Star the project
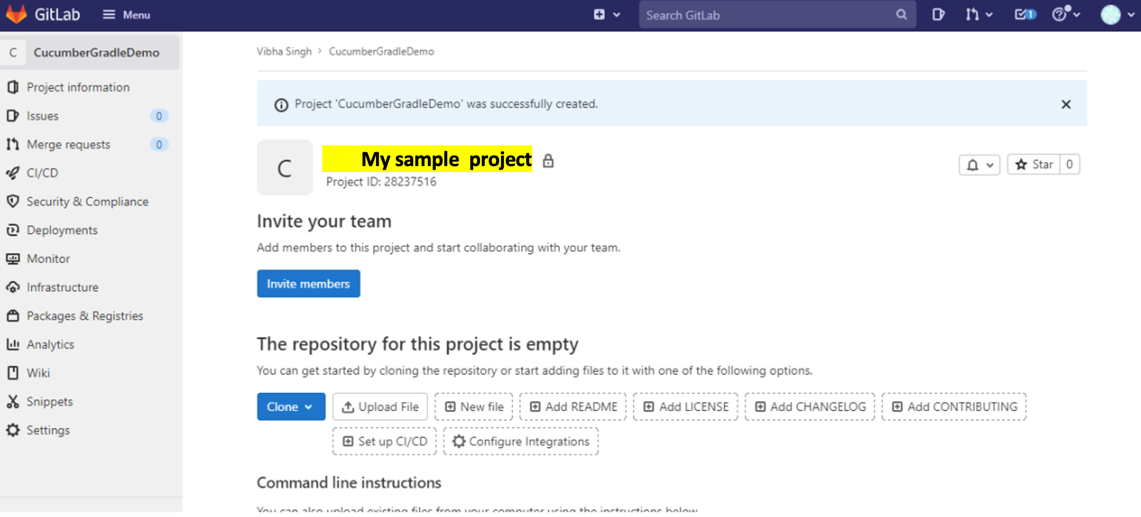The height and width of the screenshot is (517, 1141). click(x=1034, y=165)
